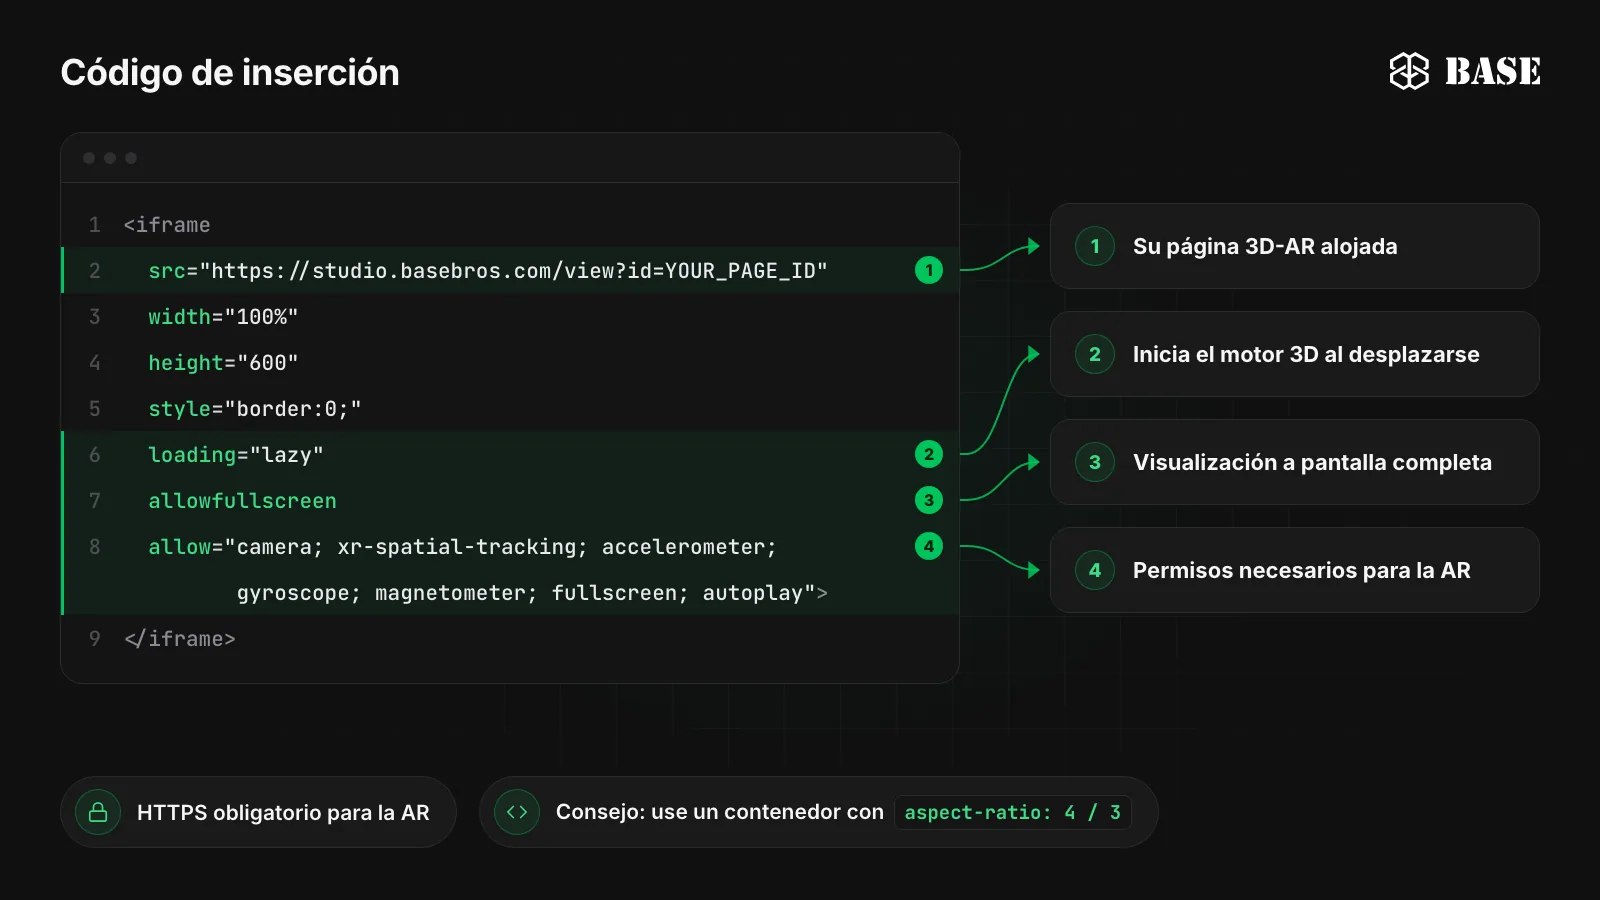1600x900 pixels.
Task: Click the code brackets icon beside Consejo
Action: point(517,812)
